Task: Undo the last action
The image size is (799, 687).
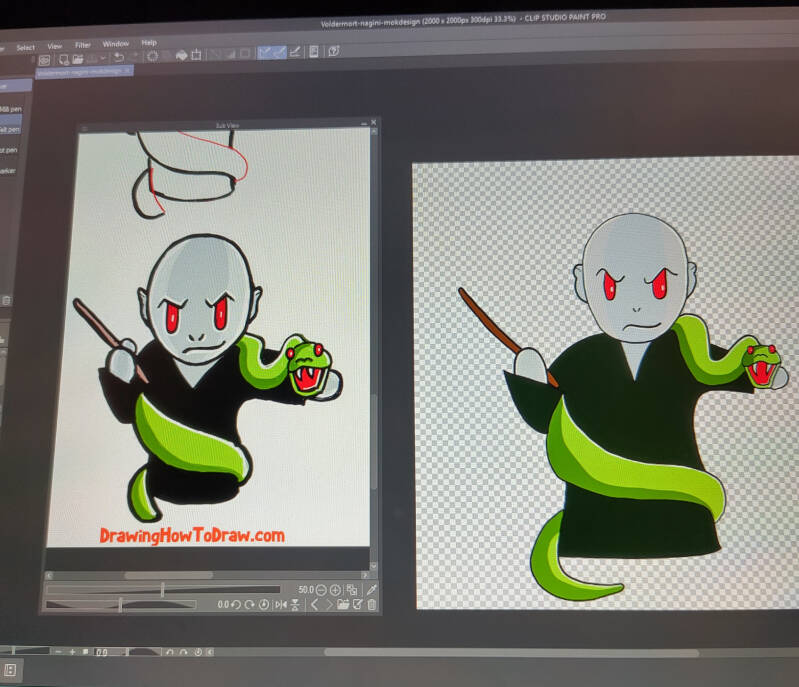Action: [119, 57]
